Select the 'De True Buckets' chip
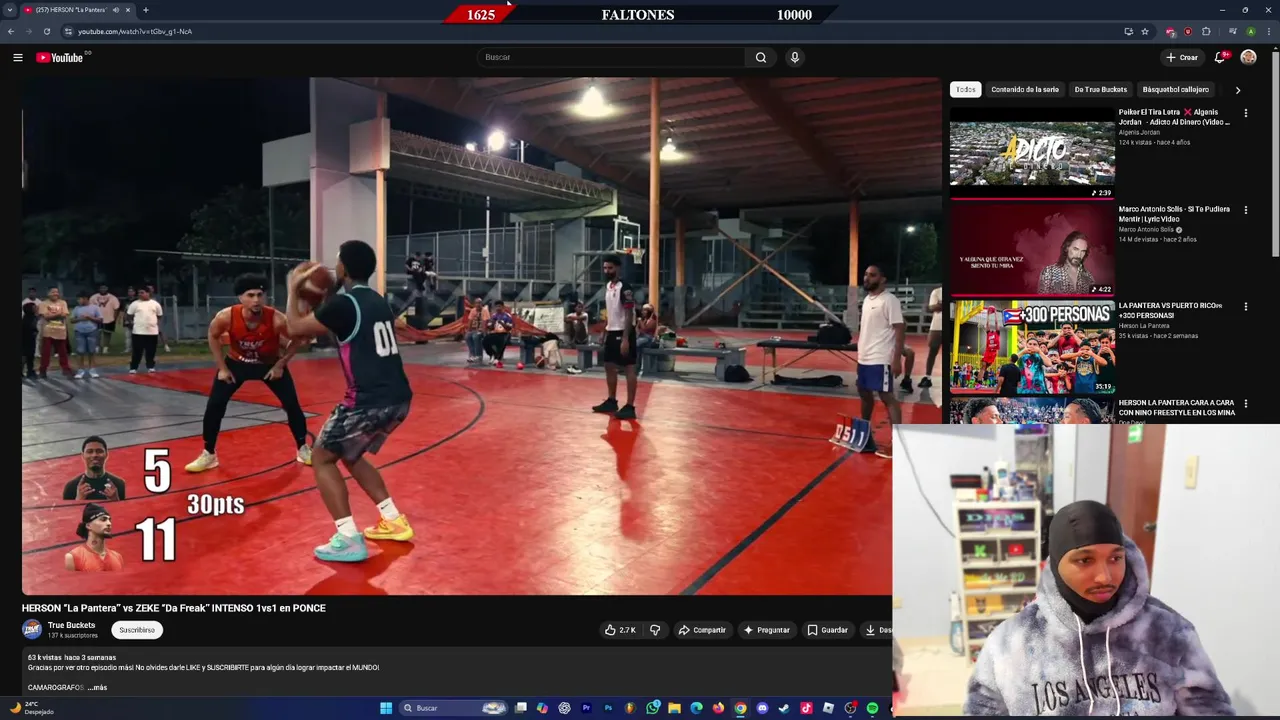 [1100, 89]
